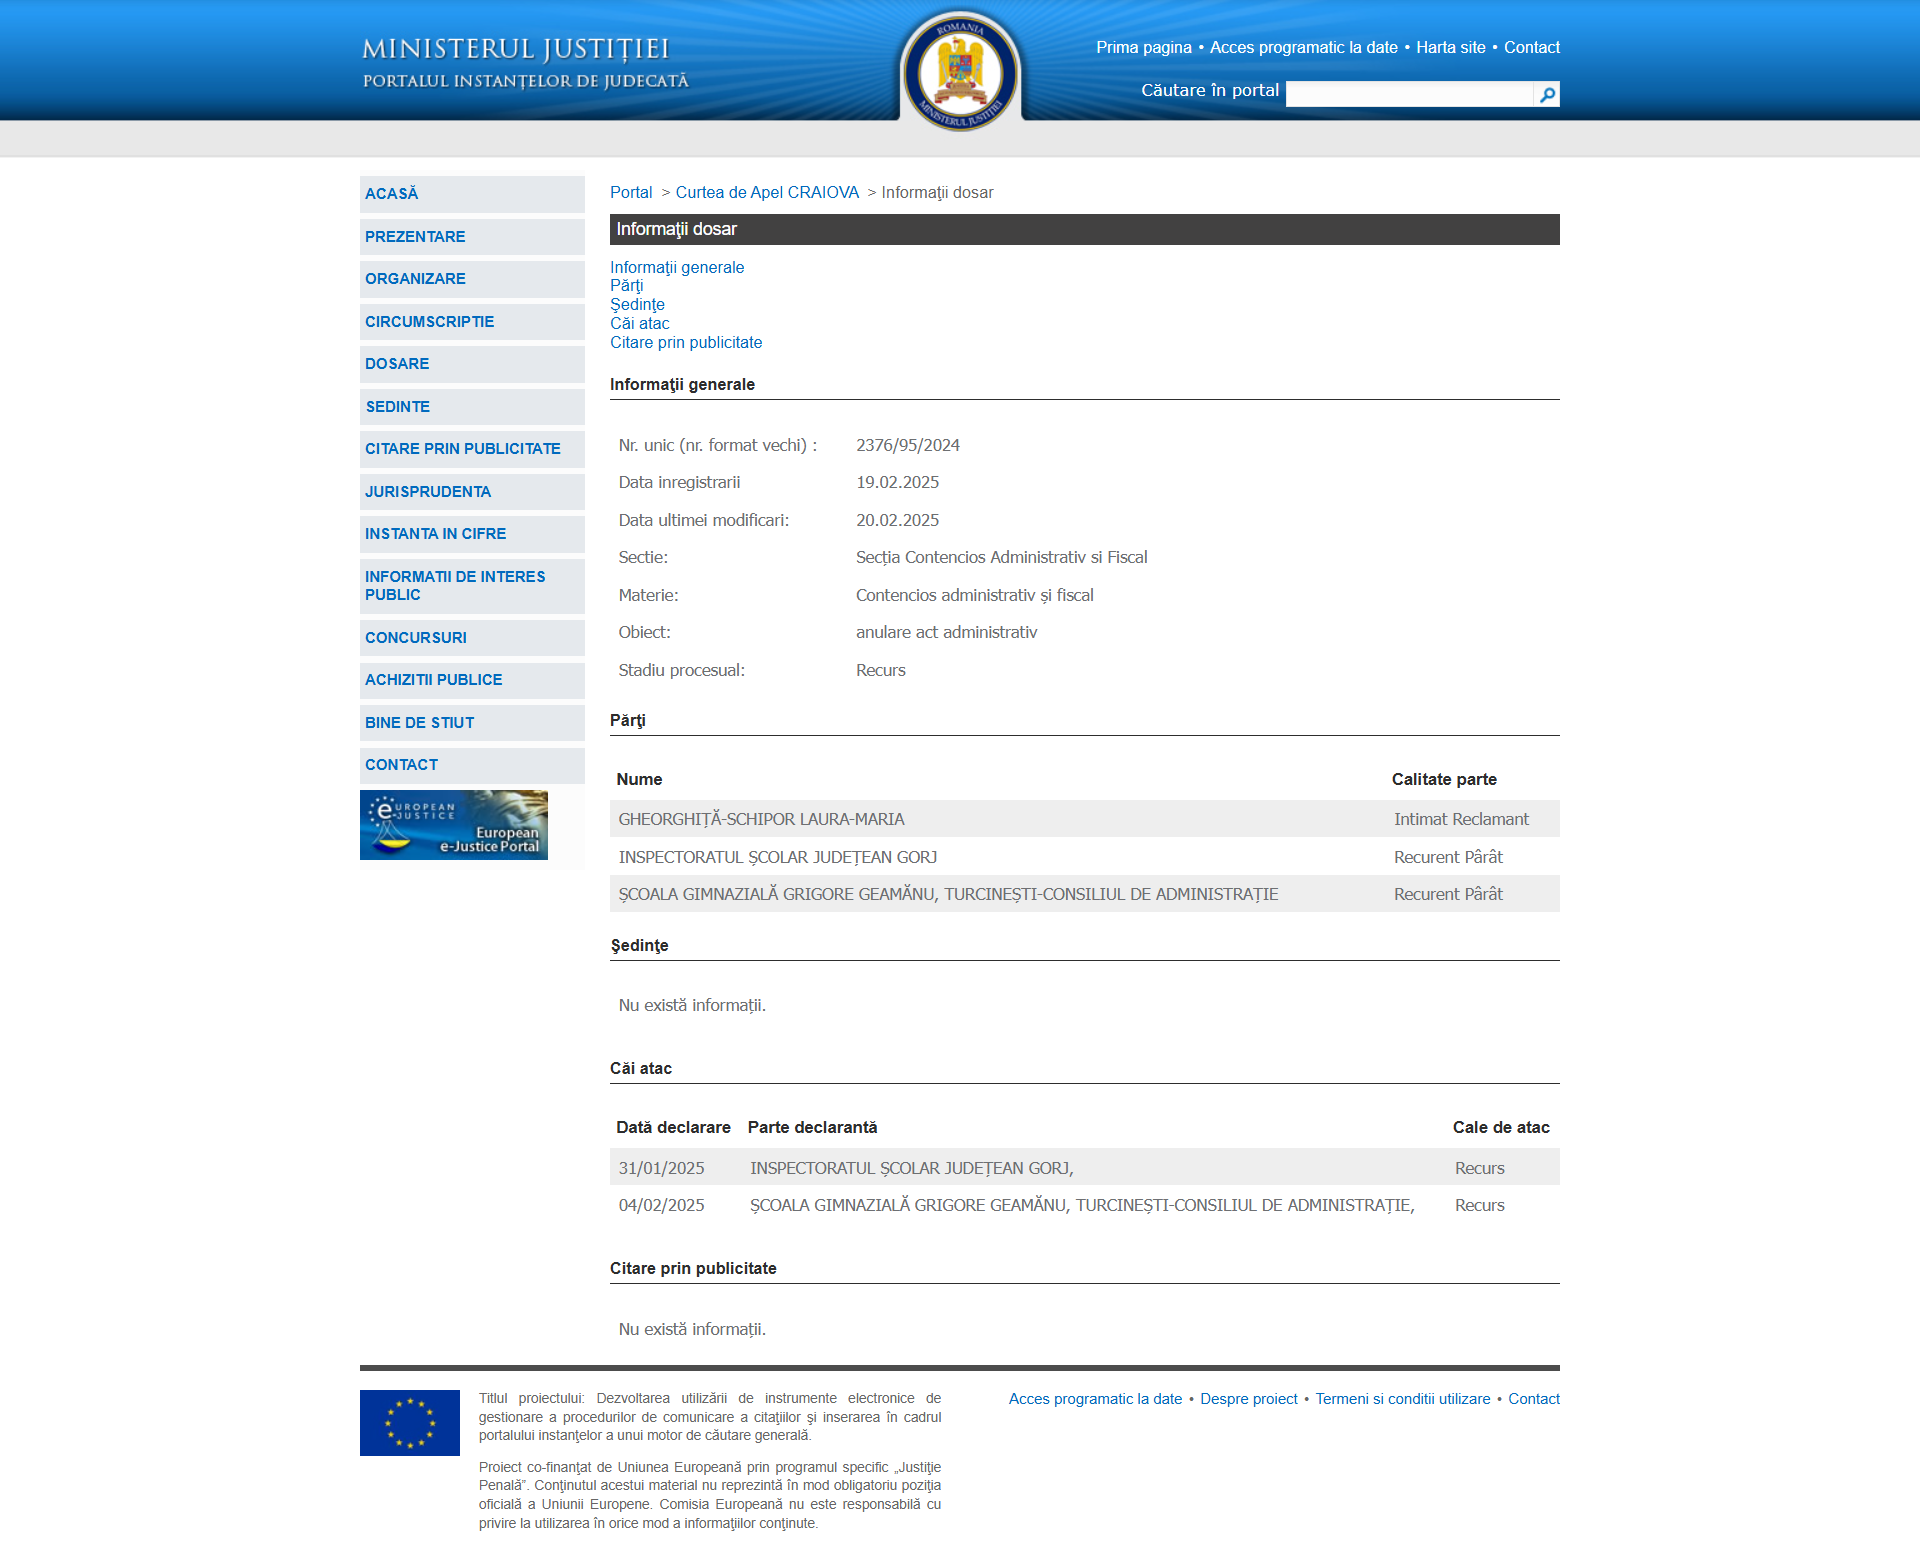
Task: Click Secția Contencios Administrativ si Fiscal value
Action: [x=1002, y=557]
